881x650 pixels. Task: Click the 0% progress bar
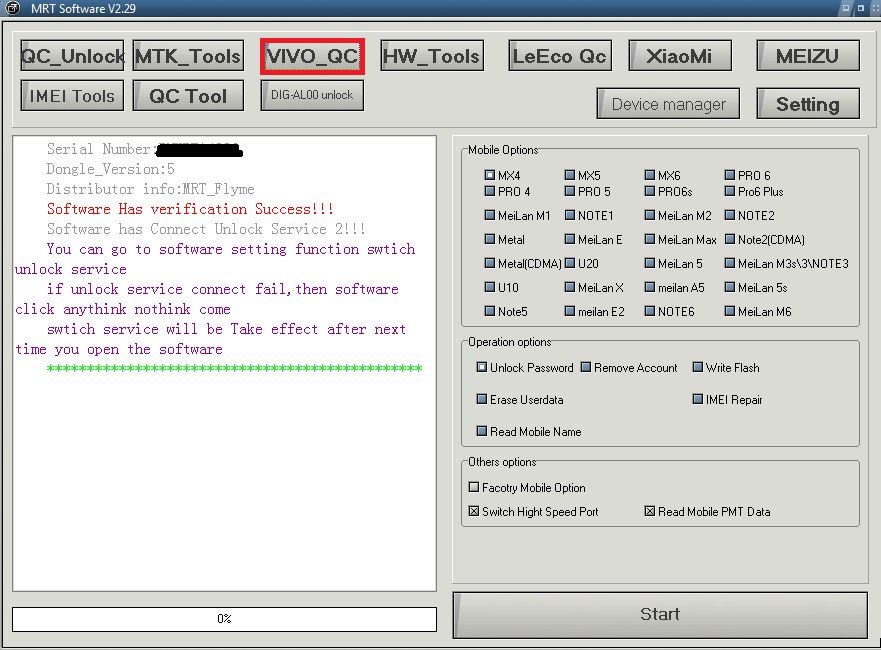click(224, 619)
